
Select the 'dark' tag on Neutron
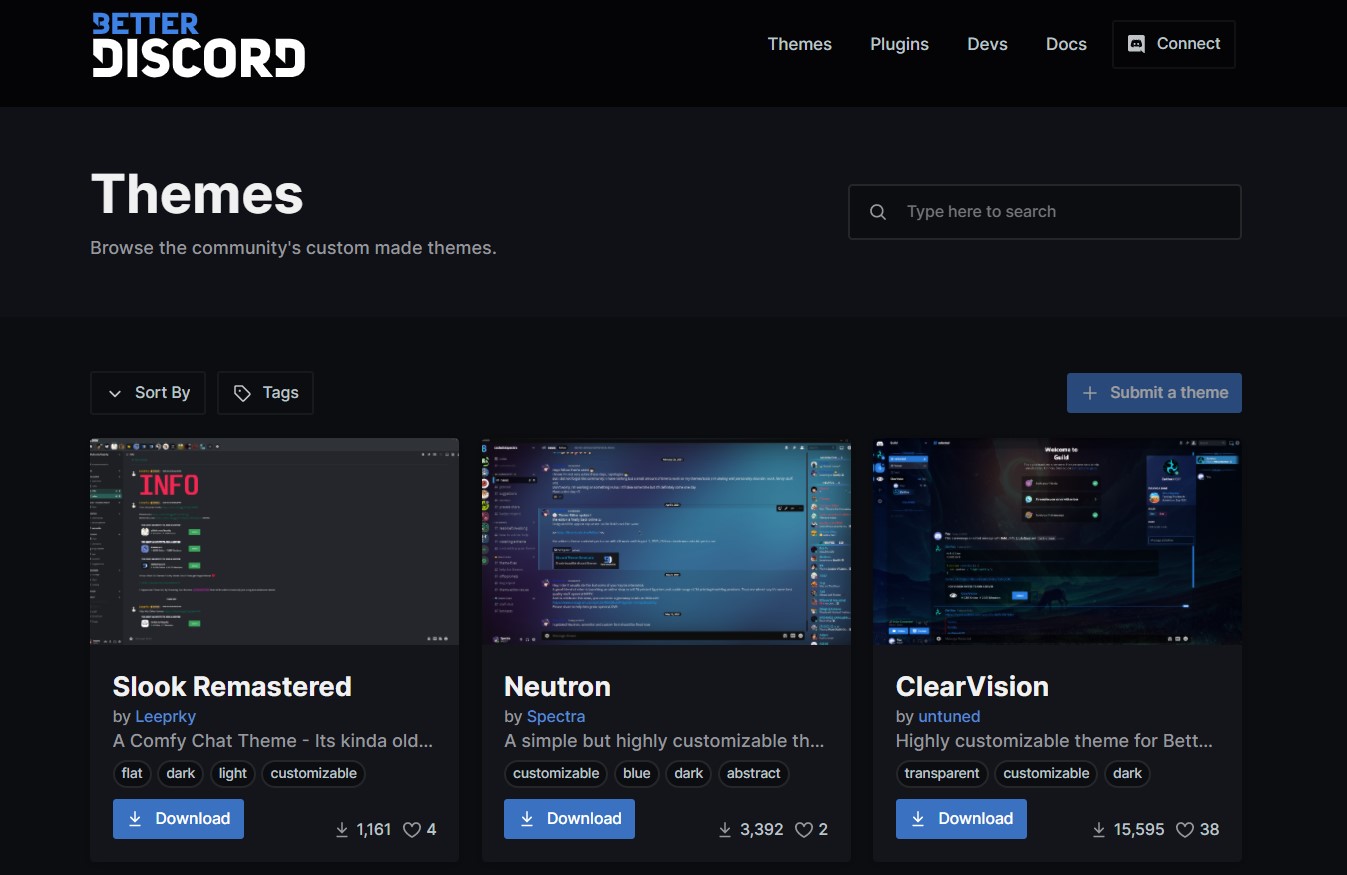pyautogui.click(x=689, y=773)
